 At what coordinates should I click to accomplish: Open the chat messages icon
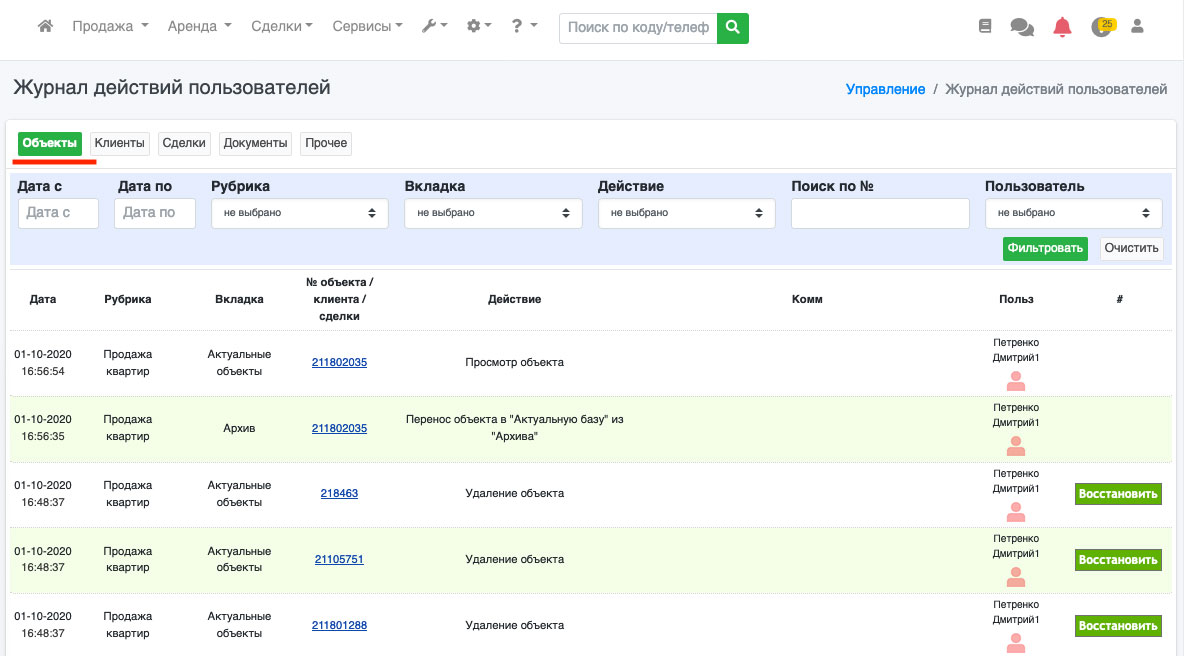click(1022, 28)
